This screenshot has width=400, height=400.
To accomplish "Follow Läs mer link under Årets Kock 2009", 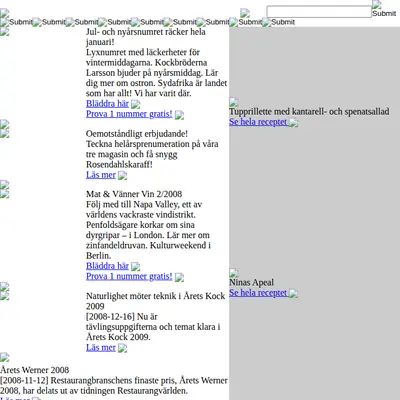I will click(101, 347).
